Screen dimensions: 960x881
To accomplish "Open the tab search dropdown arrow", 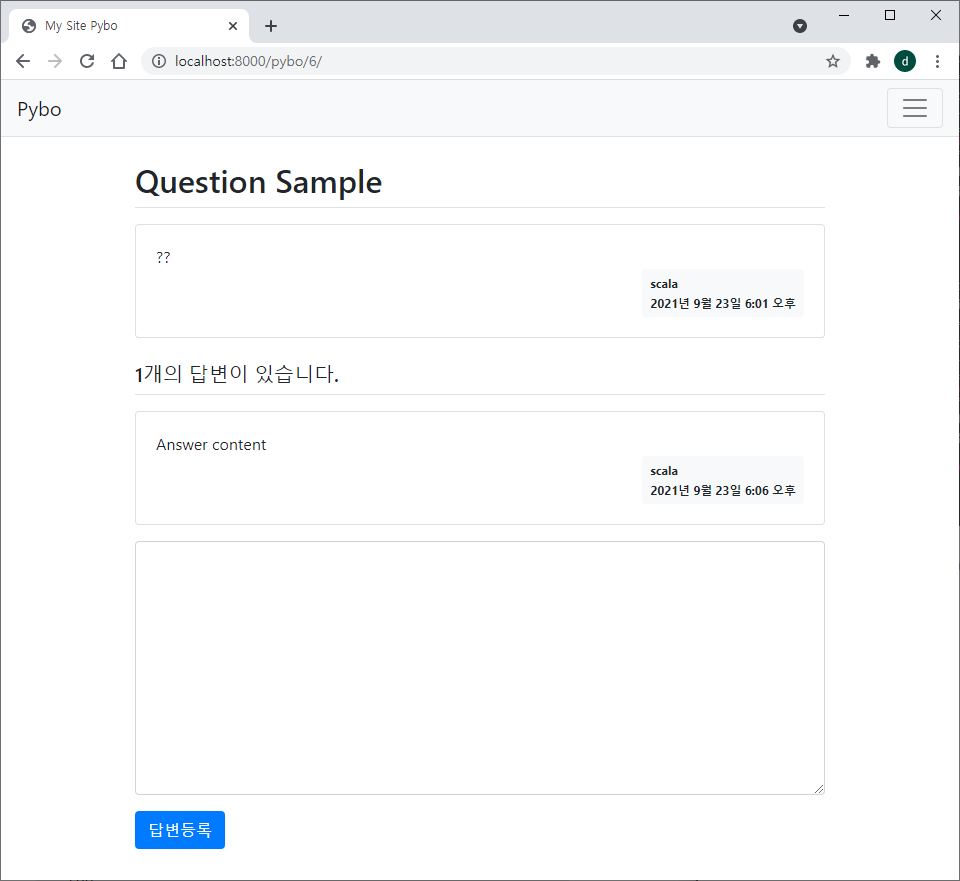I will pos(800,26).
